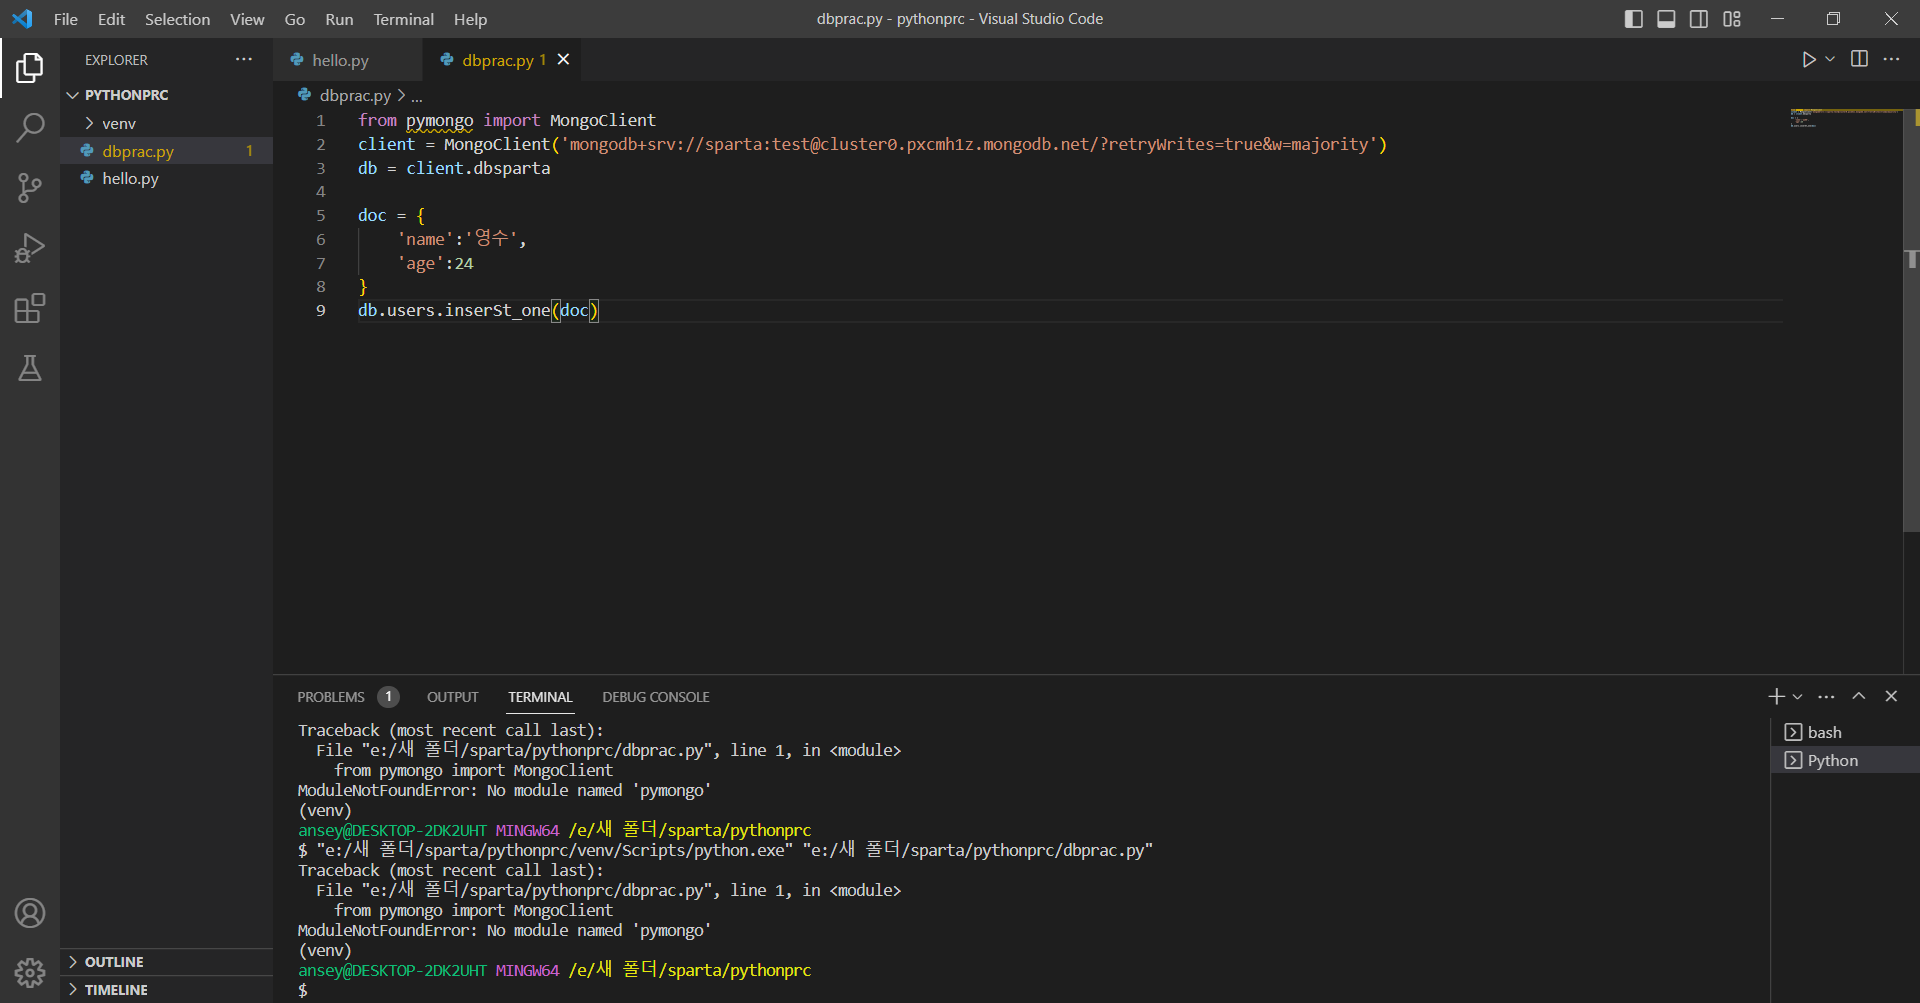Click the editor vertical scrollbar
1920x1003 pixels.
1911,320
